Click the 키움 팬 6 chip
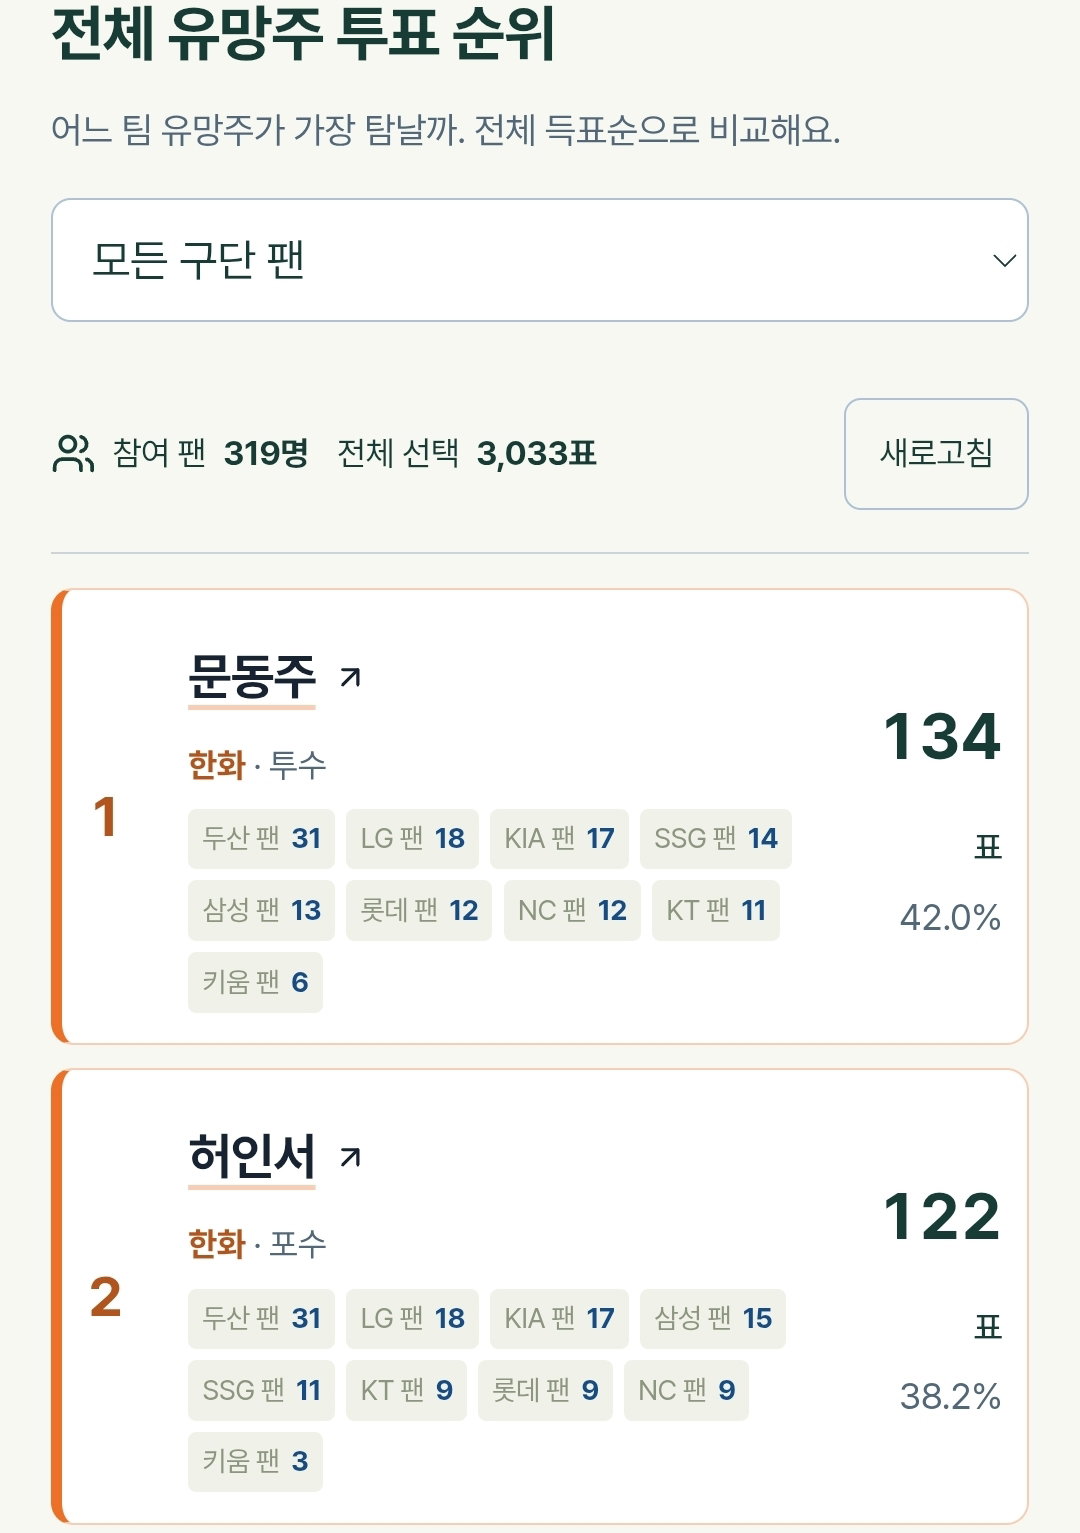The height and width of the screenshot is (1533, 1080). coord(255,983)
